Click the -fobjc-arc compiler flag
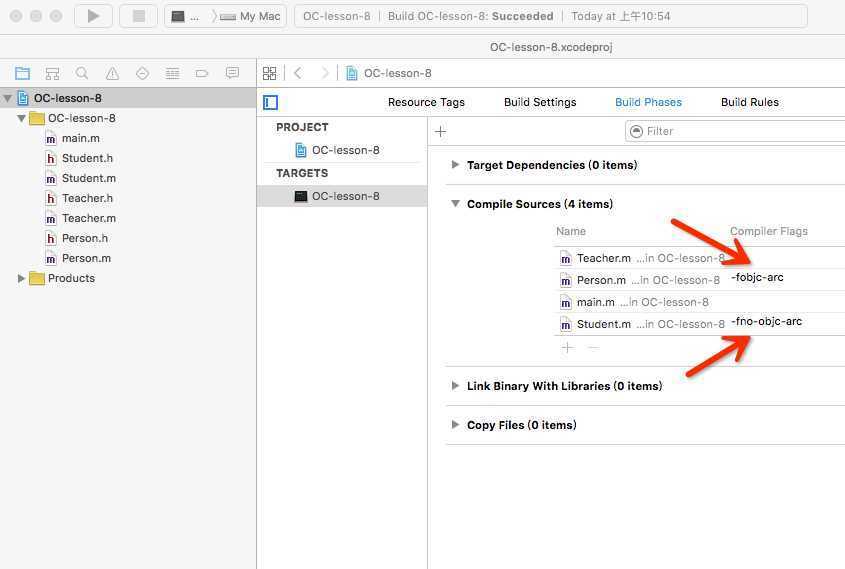 757,277
